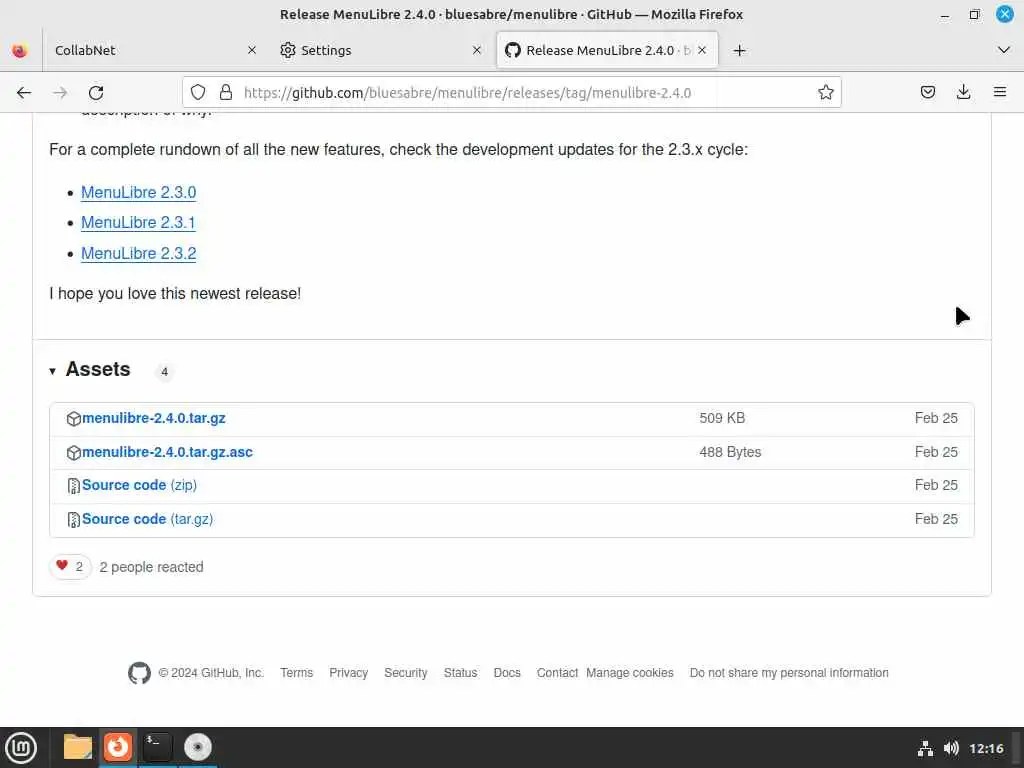1024x768 pixels.
Task: Download menulibre-2.4.0.tar.gz
Action: click(153, 418)
